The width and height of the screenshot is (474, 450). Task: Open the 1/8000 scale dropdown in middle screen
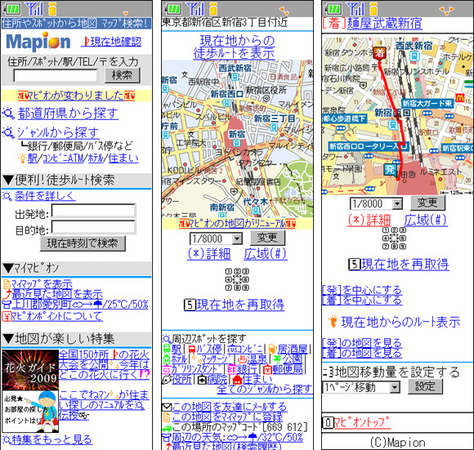pyautogui.click(x=216, y=239)
